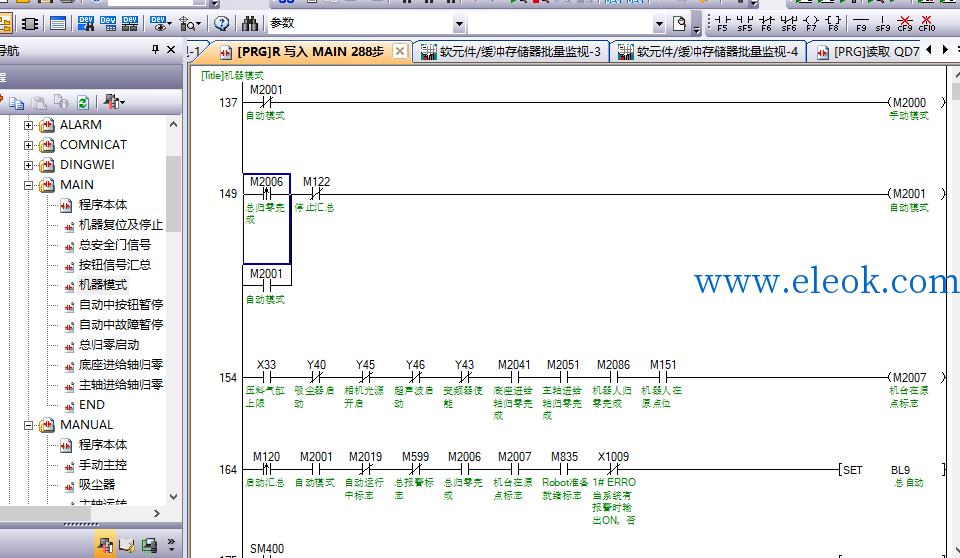Draw horizontal line F9

click(861, 23)
